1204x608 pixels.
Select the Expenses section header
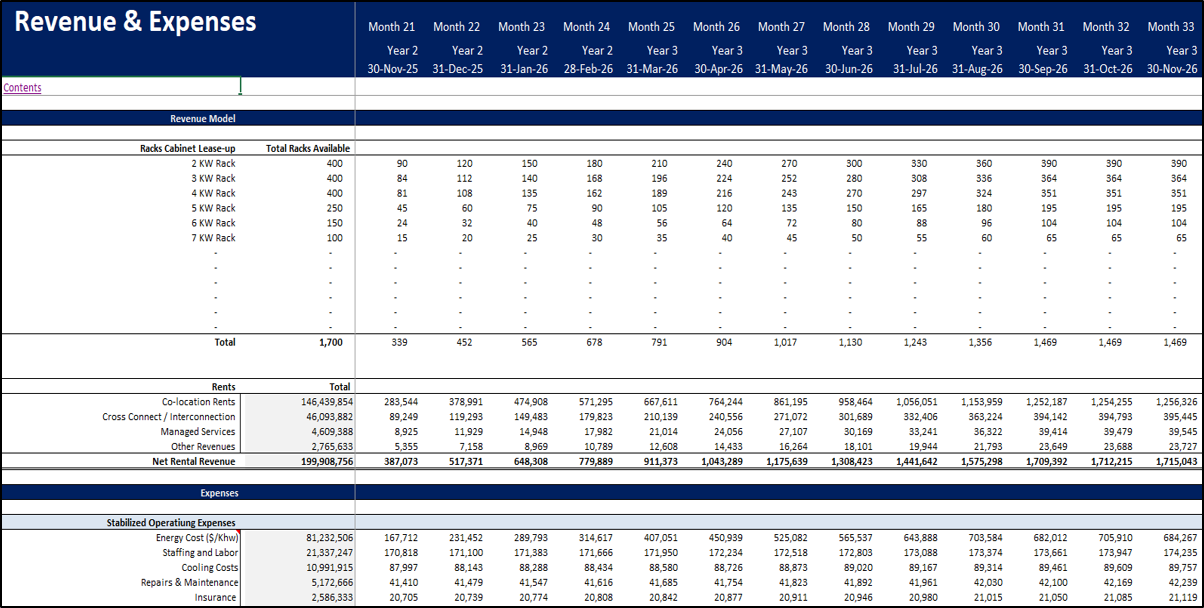pos(218,493)
